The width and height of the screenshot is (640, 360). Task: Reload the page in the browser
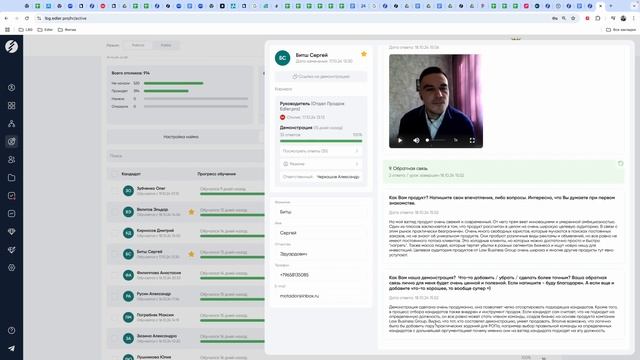click(x=27, y=18)
